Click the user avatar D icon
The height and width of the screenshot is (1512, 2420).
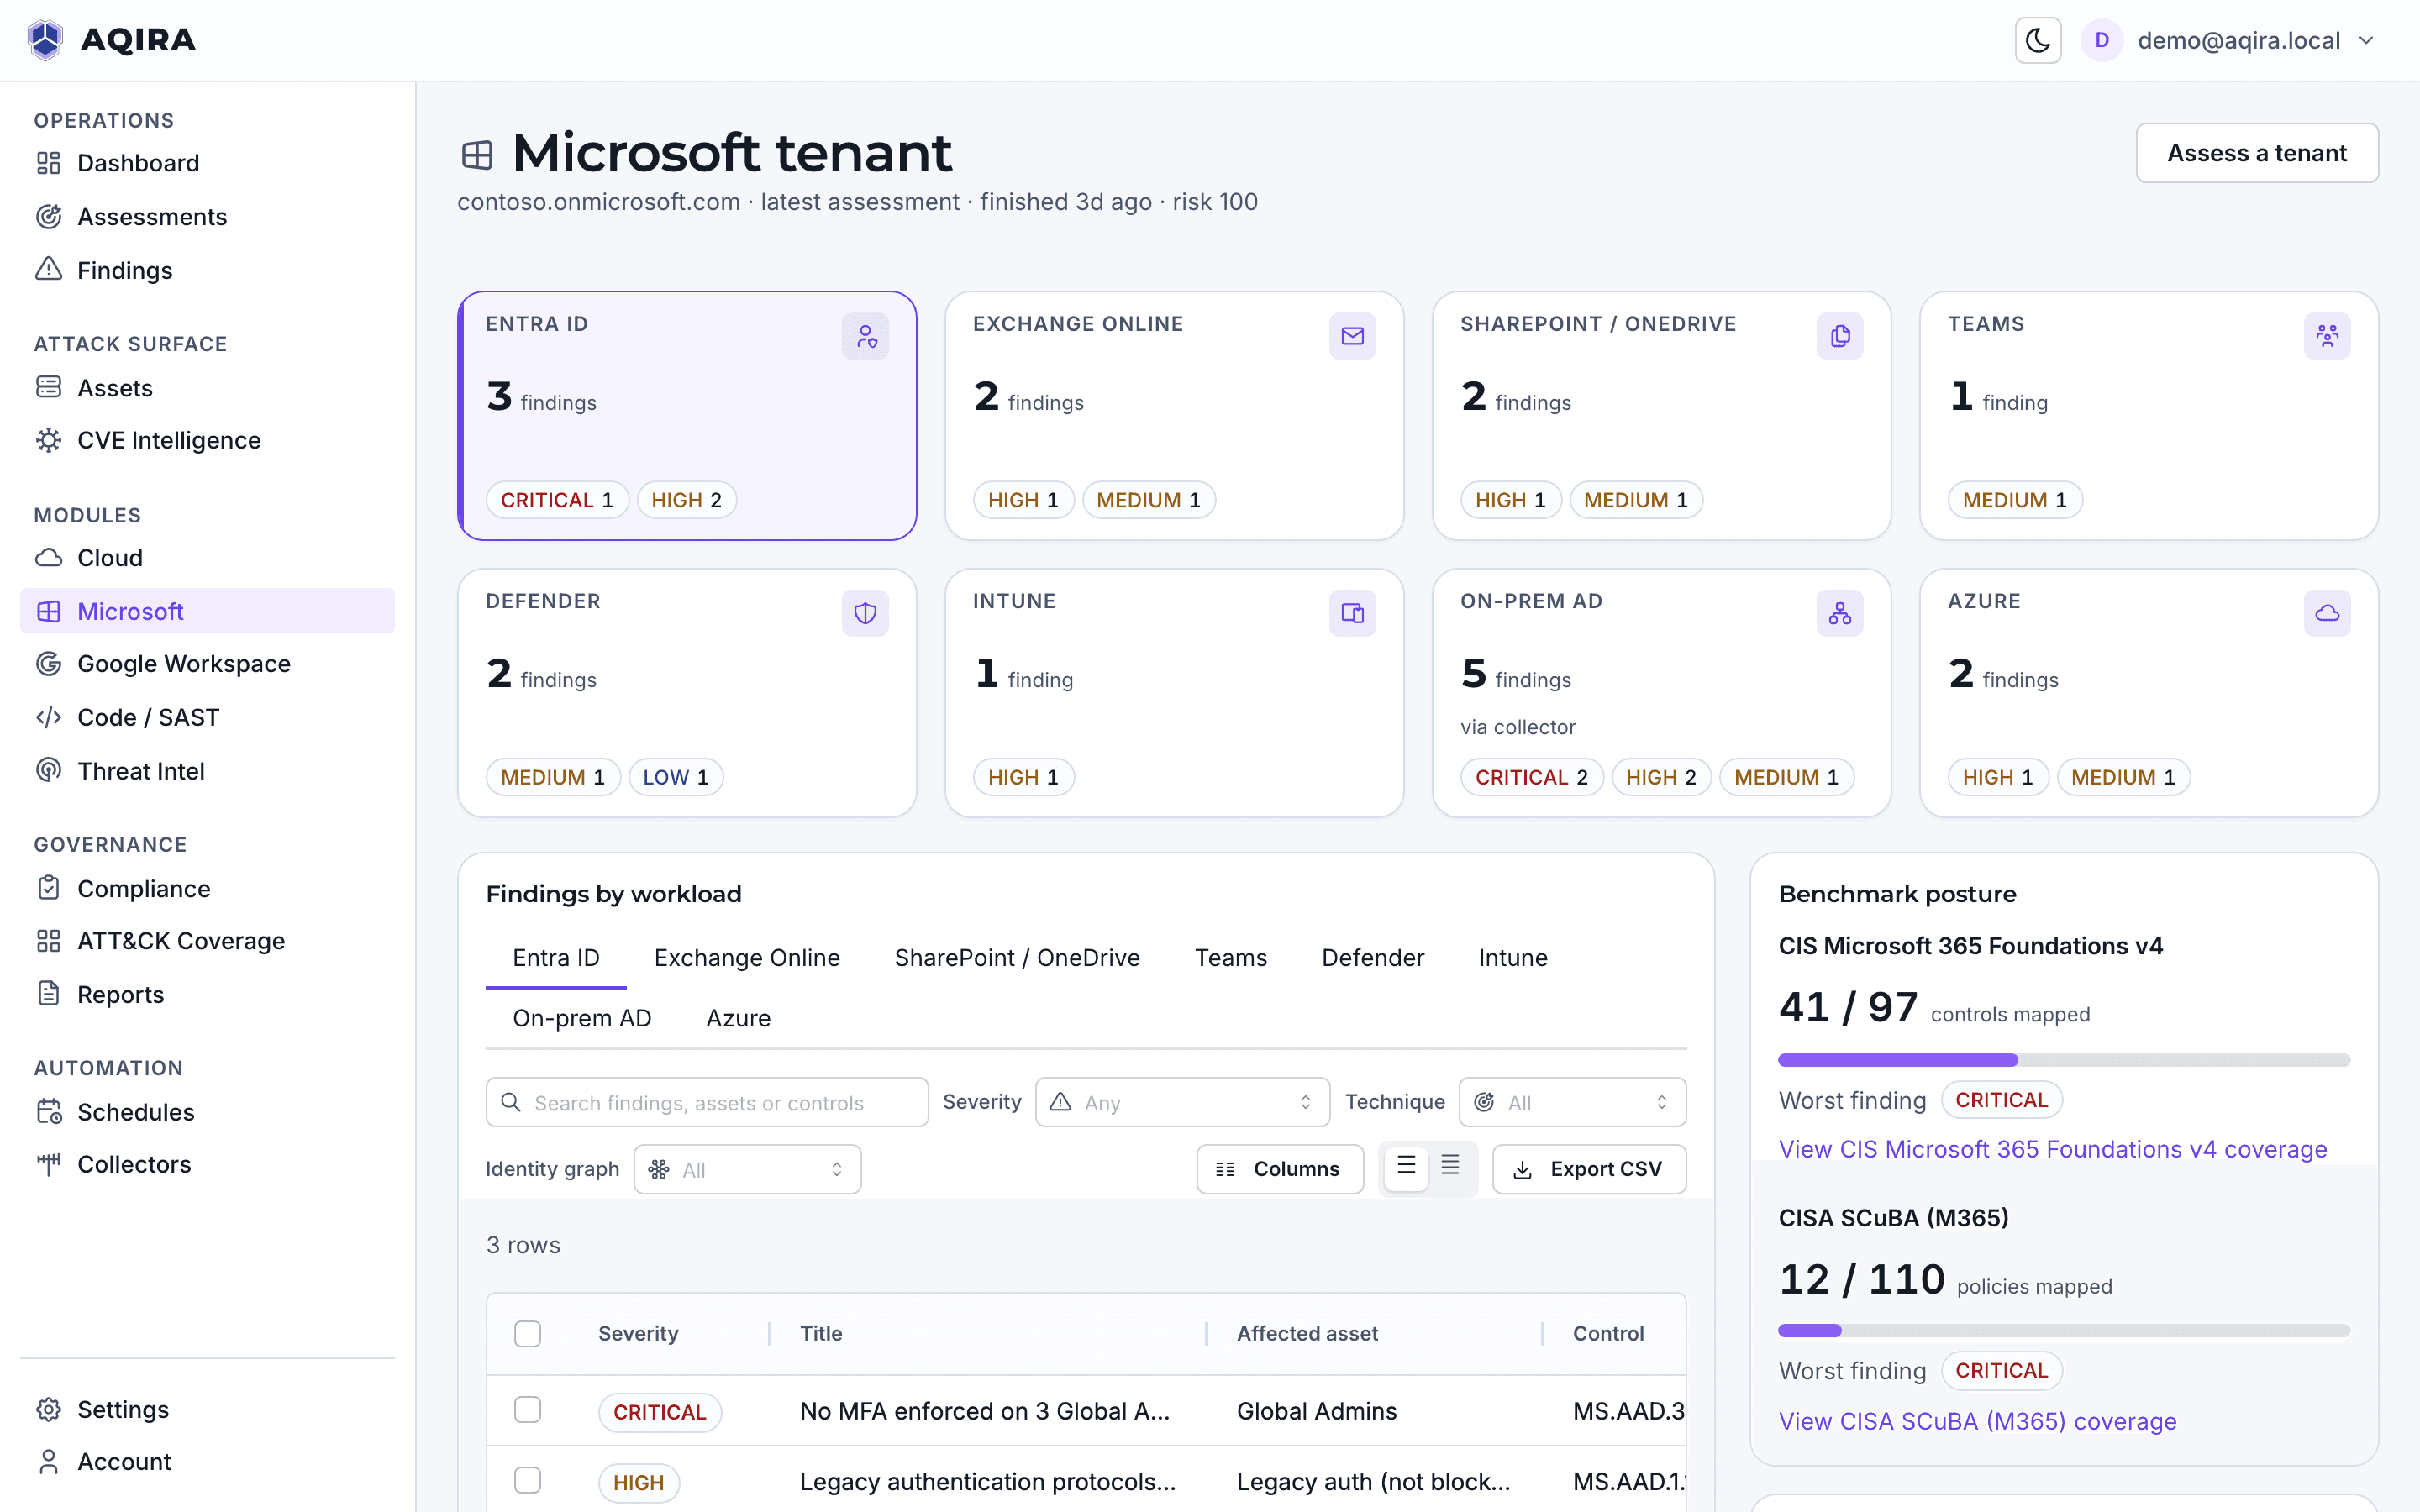[x=2101, y=40]
